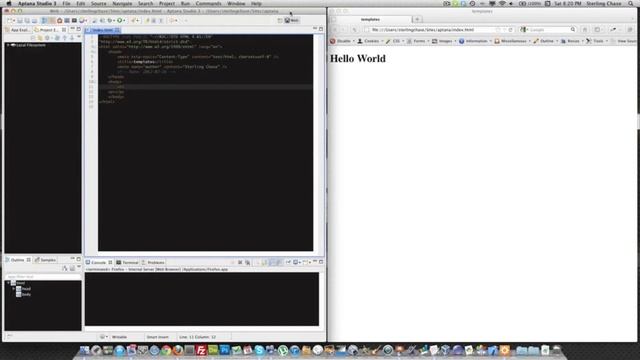This screenshot has width=640, height=360.
Task: Switch to the Samples tab
Action: pyautogui.click(x=46, y=260)
